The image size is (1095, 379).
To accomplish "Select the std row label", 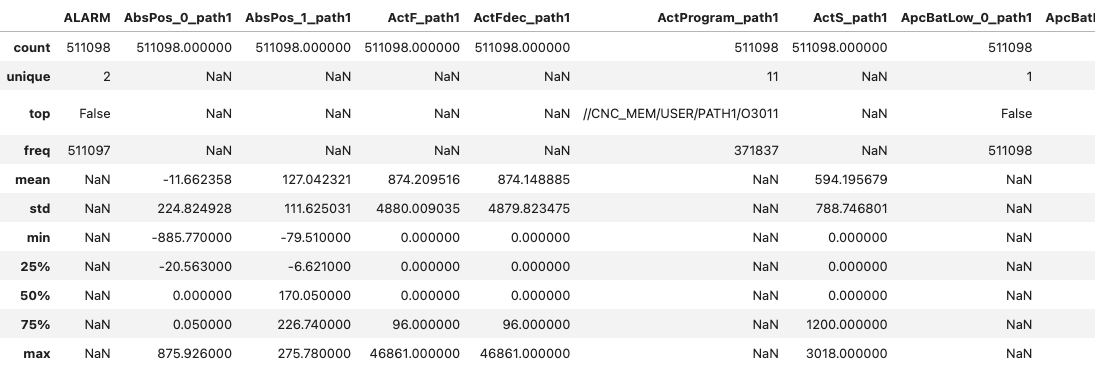I will click(39, 209).
